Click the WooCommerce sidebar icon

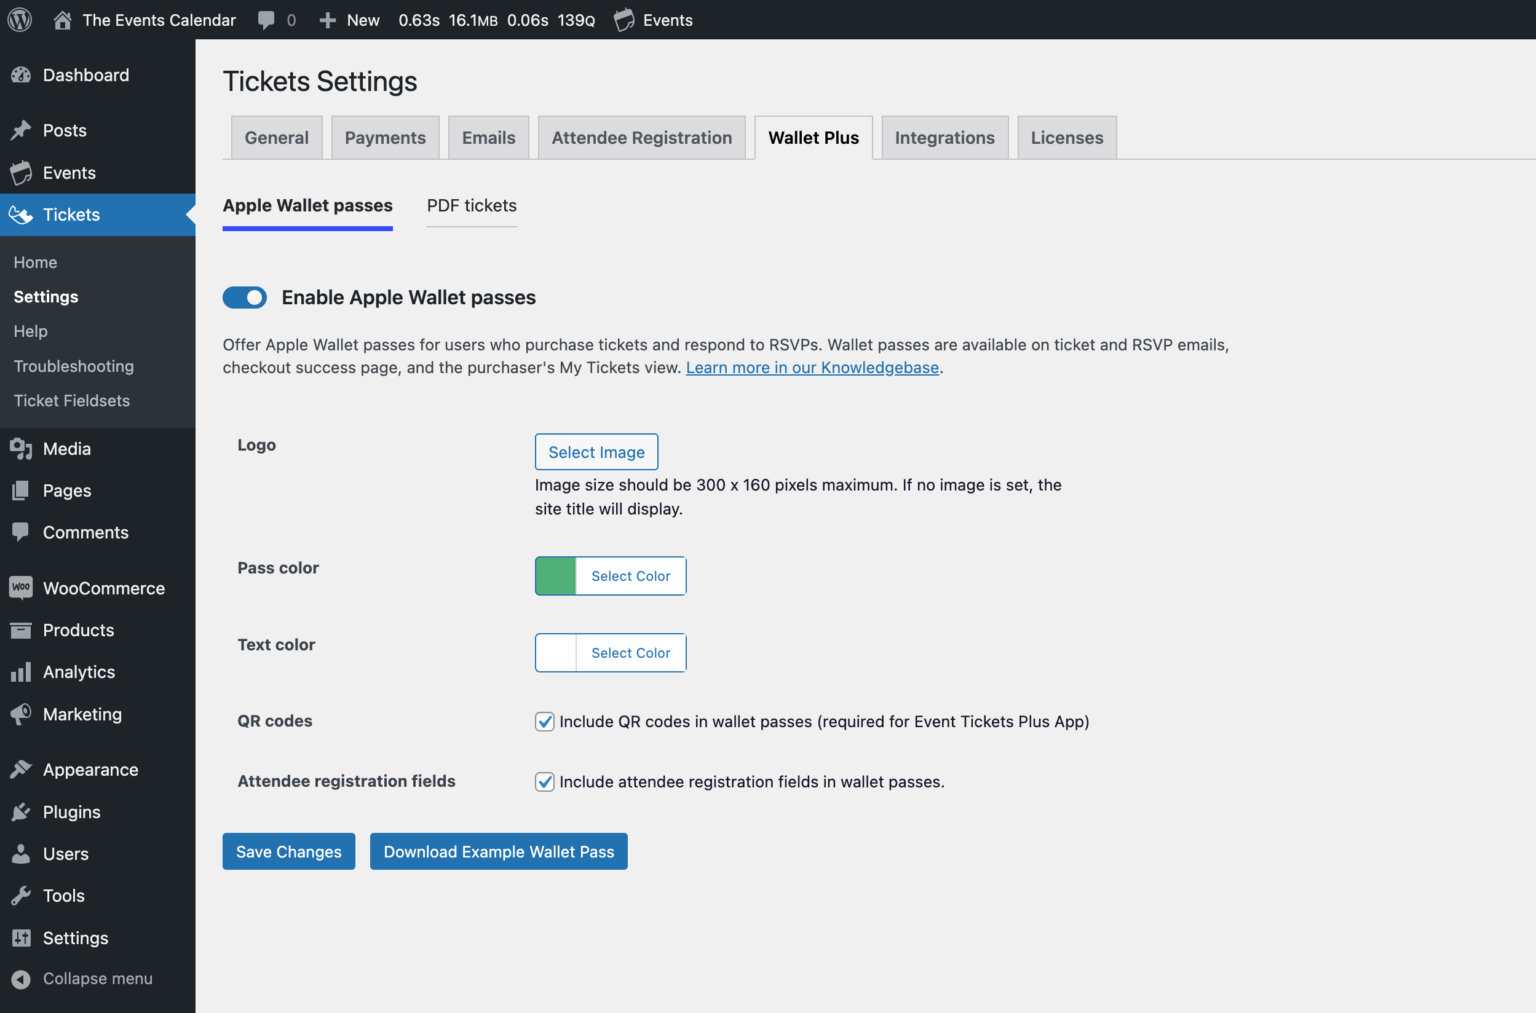point(20,587)
